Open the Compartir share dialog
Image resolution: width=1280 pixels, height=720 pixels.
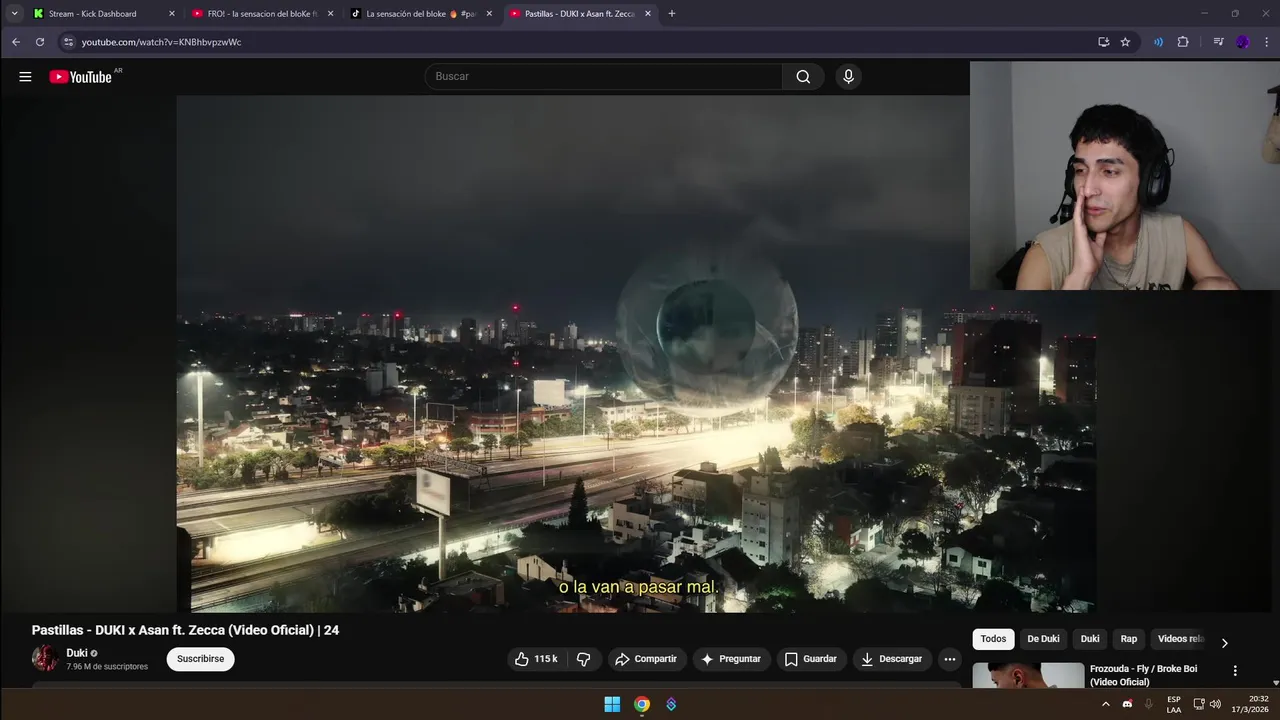point(646,659)
